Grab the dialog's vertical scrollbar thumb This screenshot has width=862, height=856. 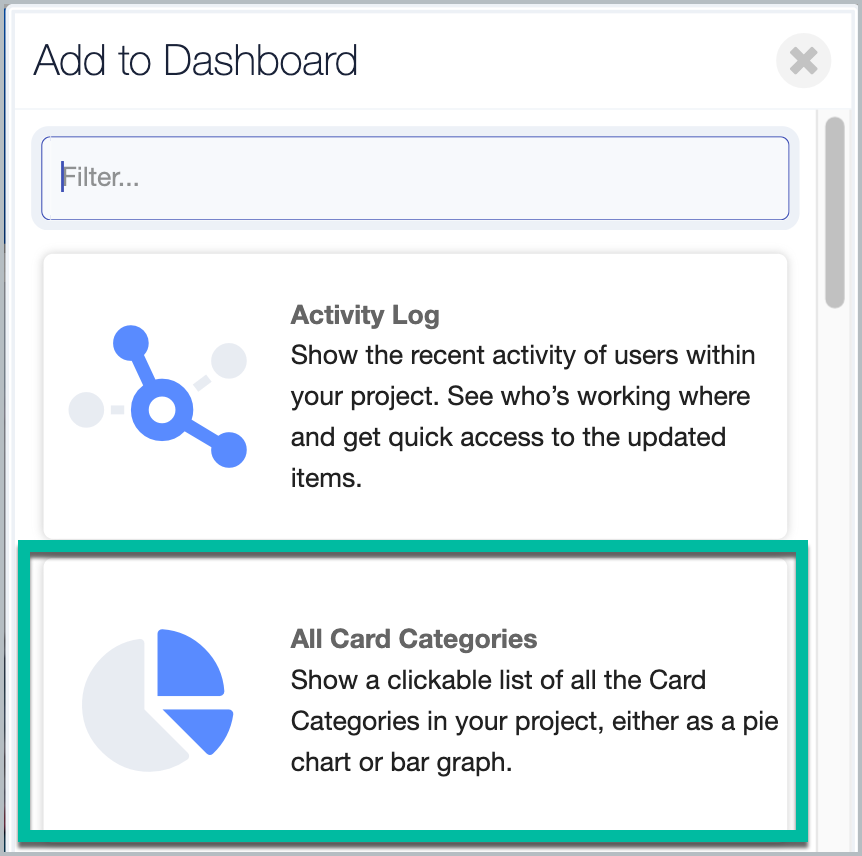835,212
